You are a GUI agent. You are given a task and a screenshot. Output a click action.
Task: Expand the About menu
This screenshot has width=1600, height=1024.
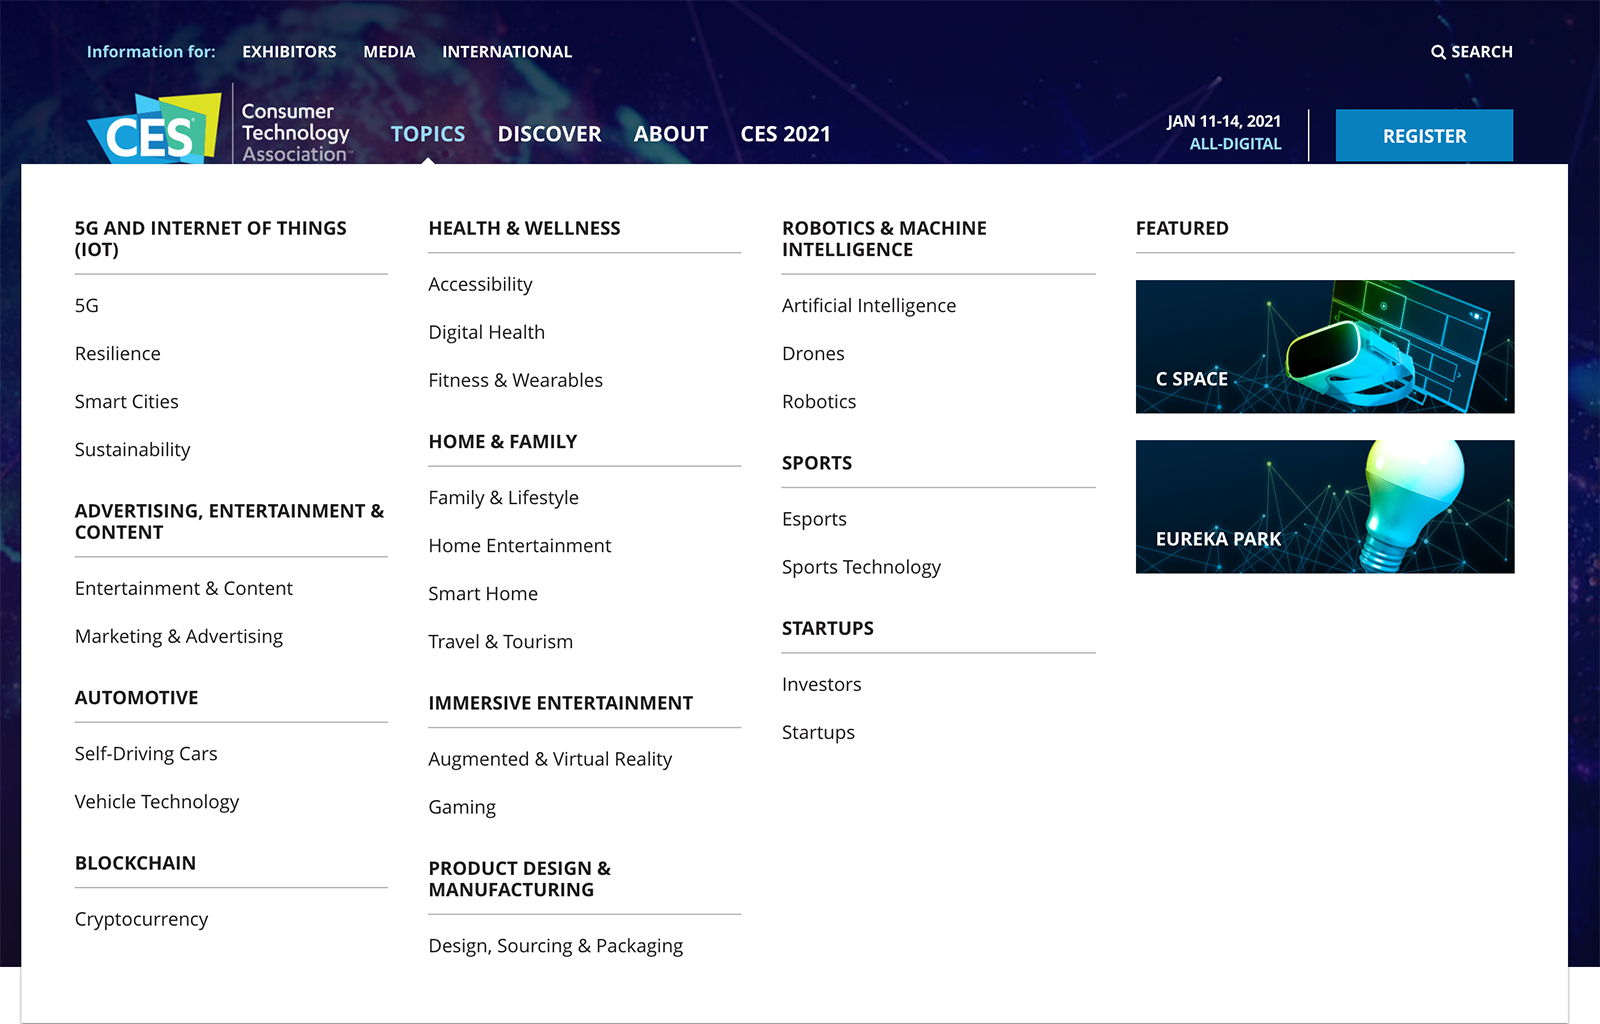click(x=670, y=134)
